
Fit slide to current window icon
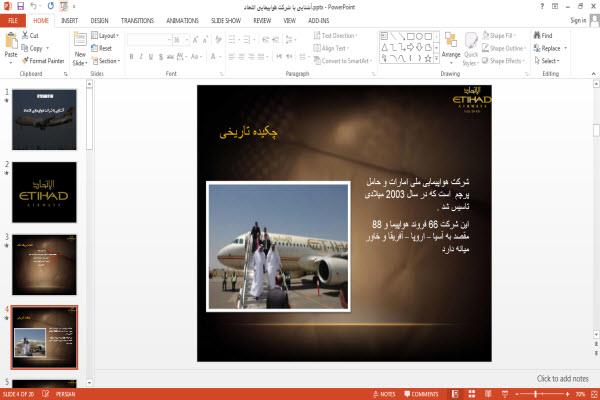click(594, 394)
